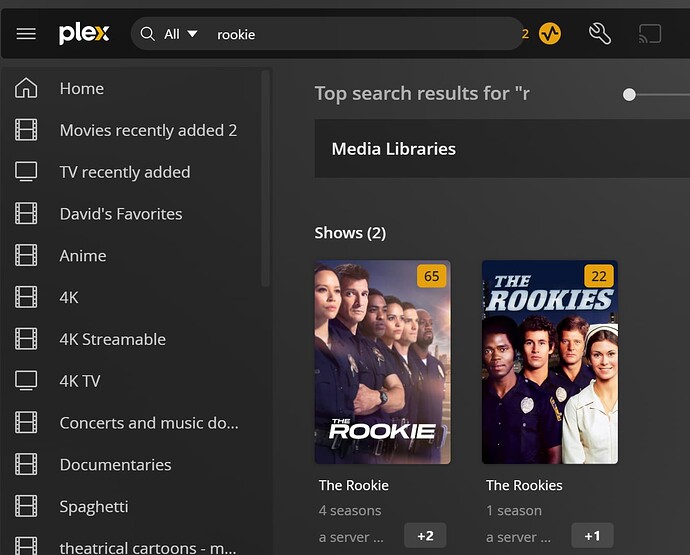Click the Cast to device icon

[x=650, y=34]
